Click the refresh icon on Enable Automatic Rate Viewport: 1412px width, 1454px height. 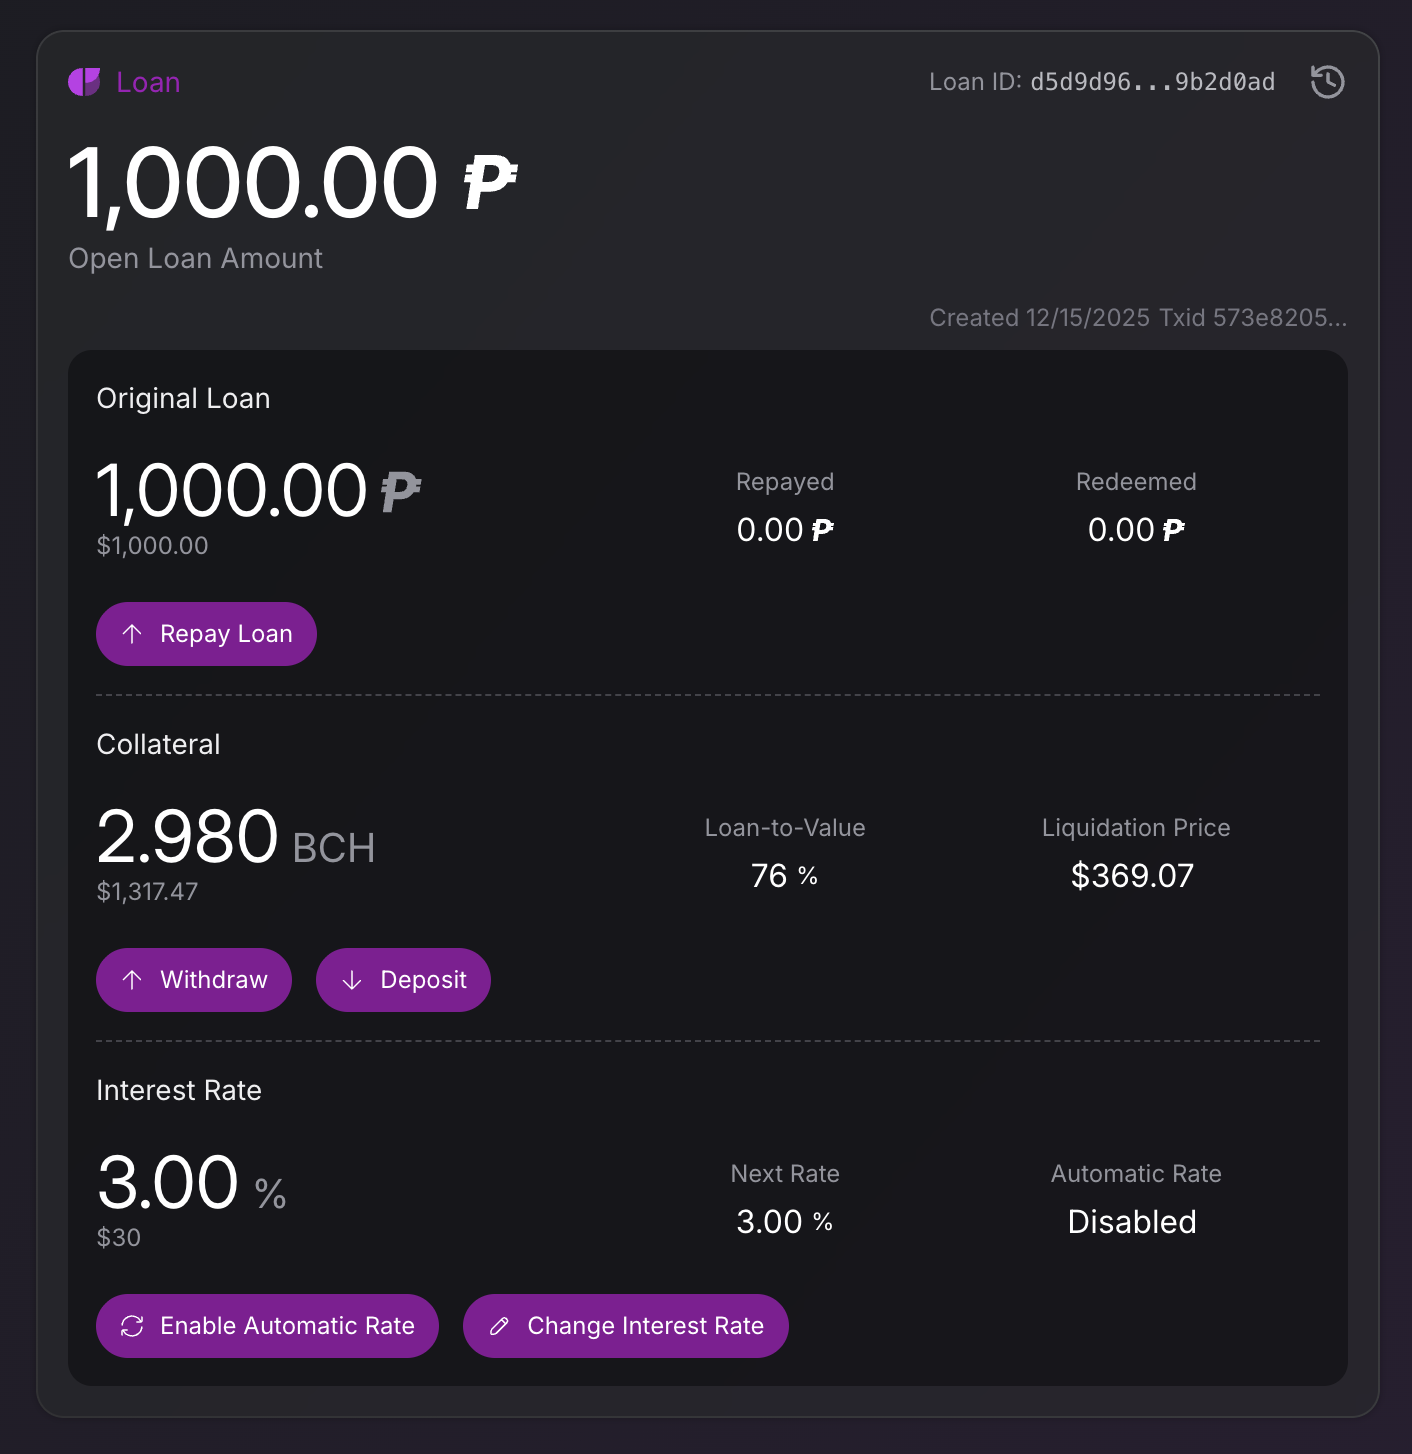point(133,1326)
